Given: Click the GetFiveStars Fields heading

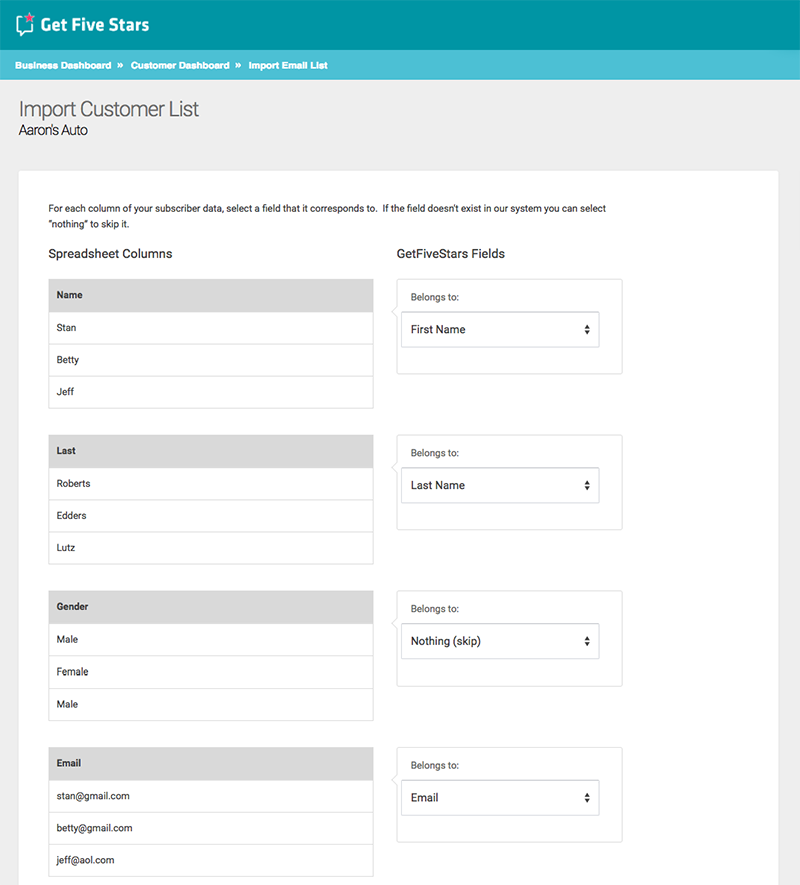Looking at the screenshot, I should (451, 254).
